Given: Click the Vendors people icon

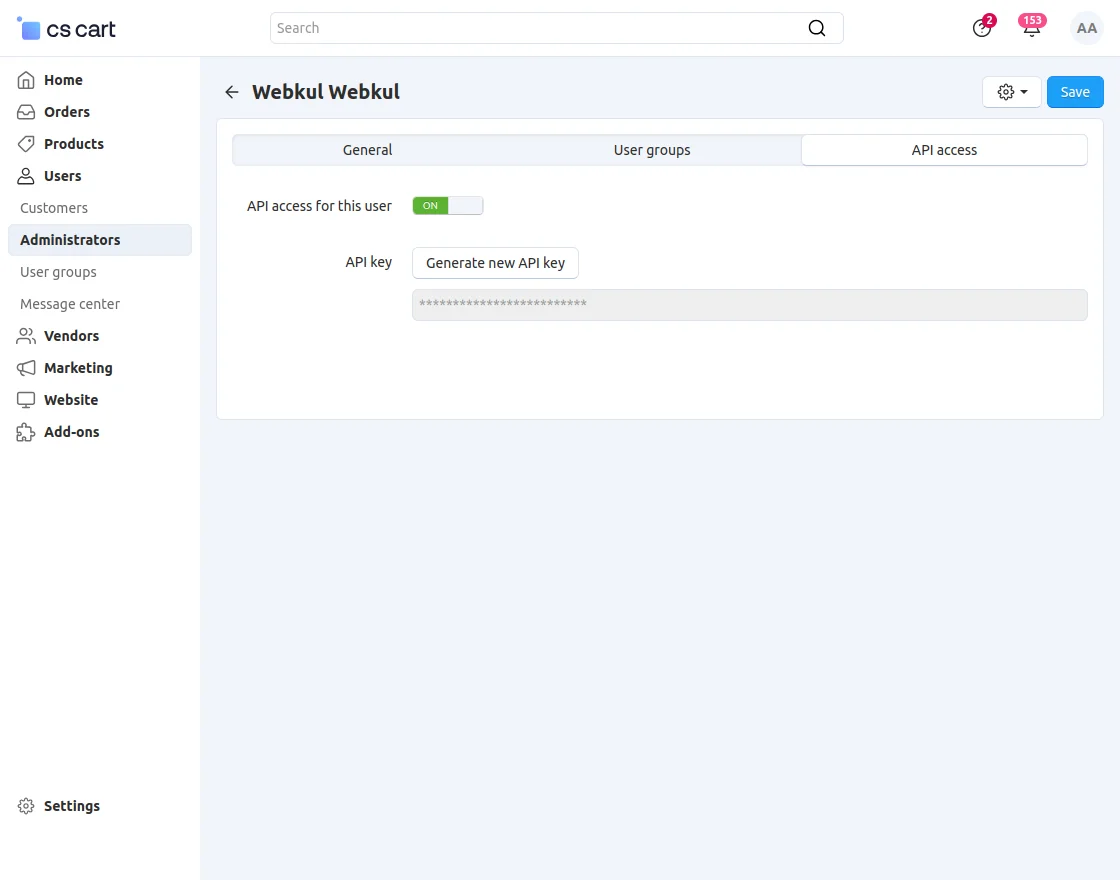Looking at the screenshot, I should pyautogui.click(x=26, y=336).
